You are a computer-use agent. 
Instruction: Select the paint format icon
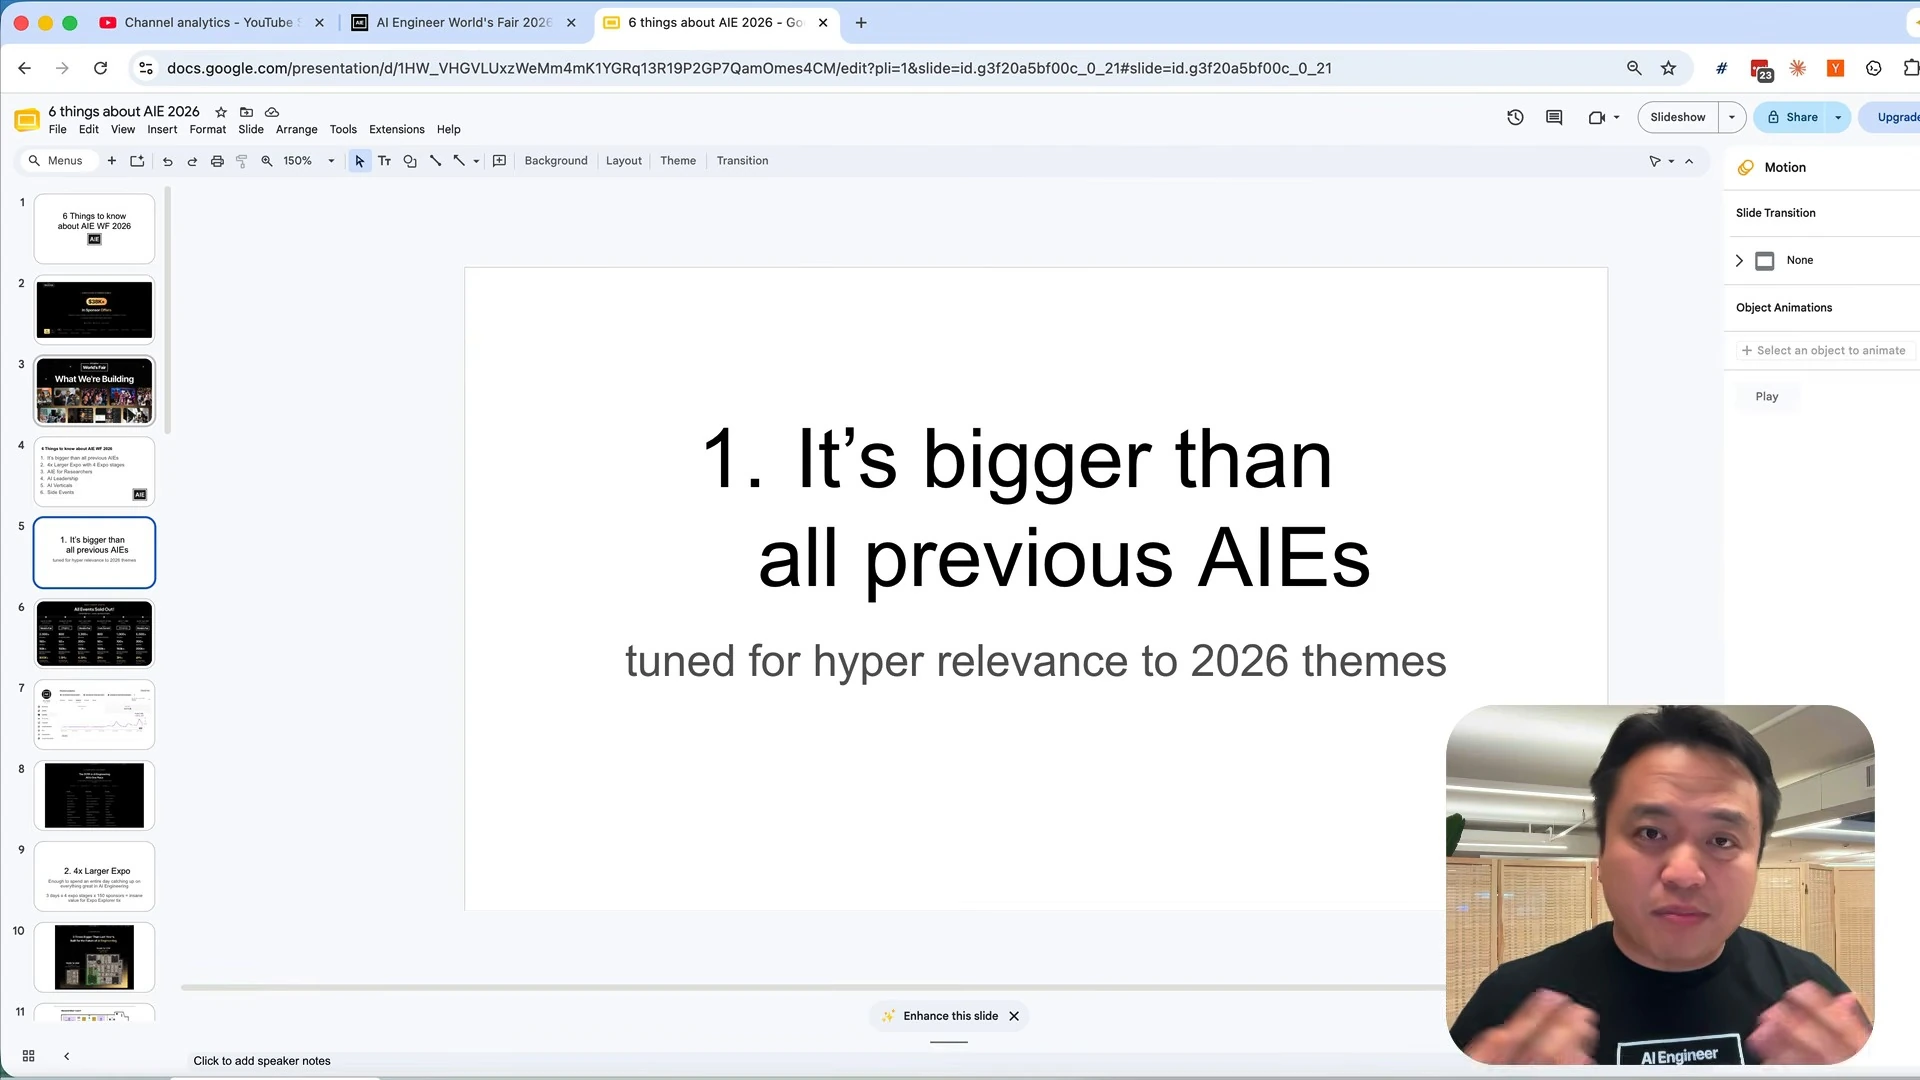pyautogui.click(x=241, y=161)
